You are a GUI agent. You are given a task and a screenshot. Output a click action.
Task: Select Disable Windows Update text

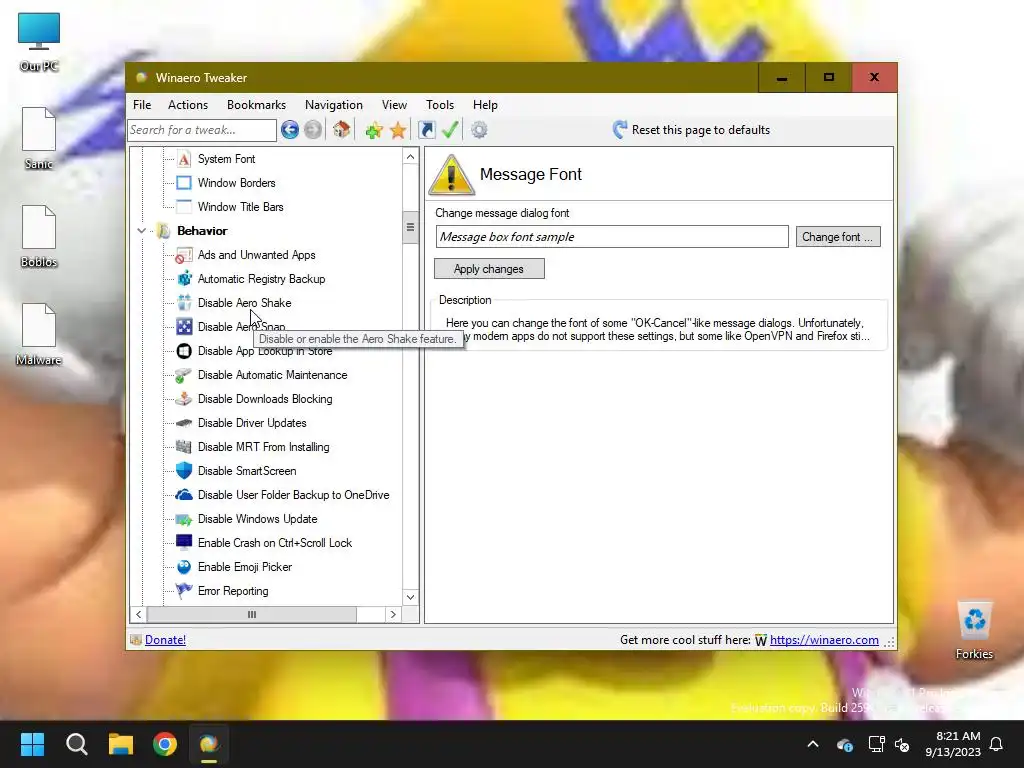257,519
